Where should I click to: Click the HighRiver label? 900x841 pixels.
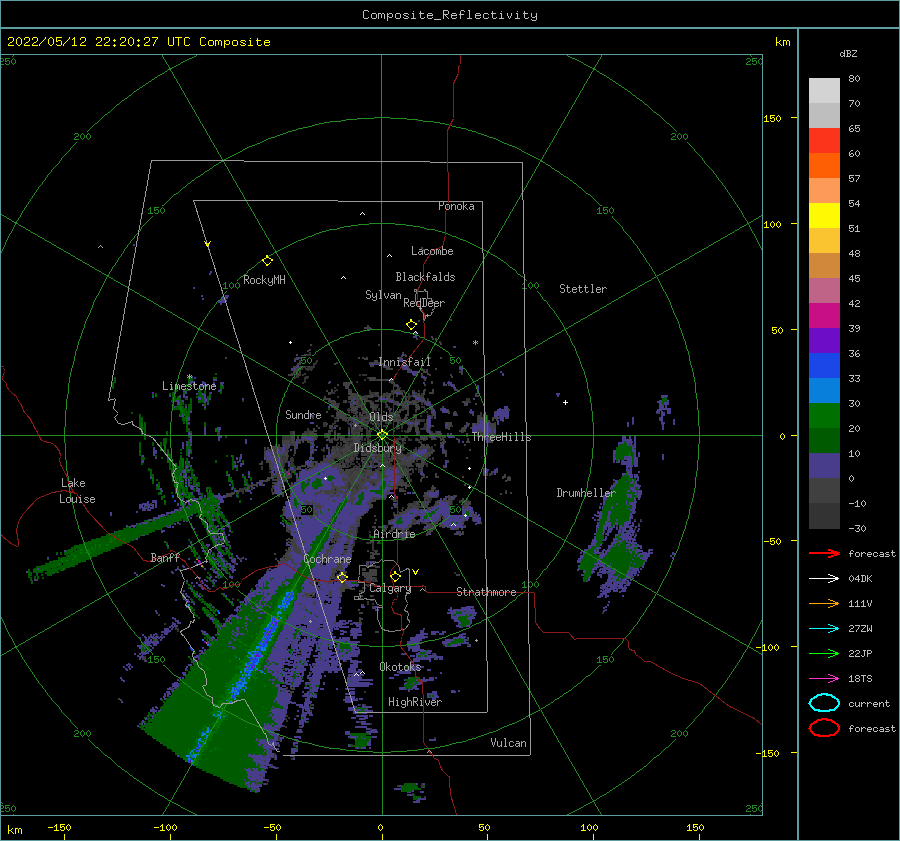pyautogui.click(x=414, y=702)
